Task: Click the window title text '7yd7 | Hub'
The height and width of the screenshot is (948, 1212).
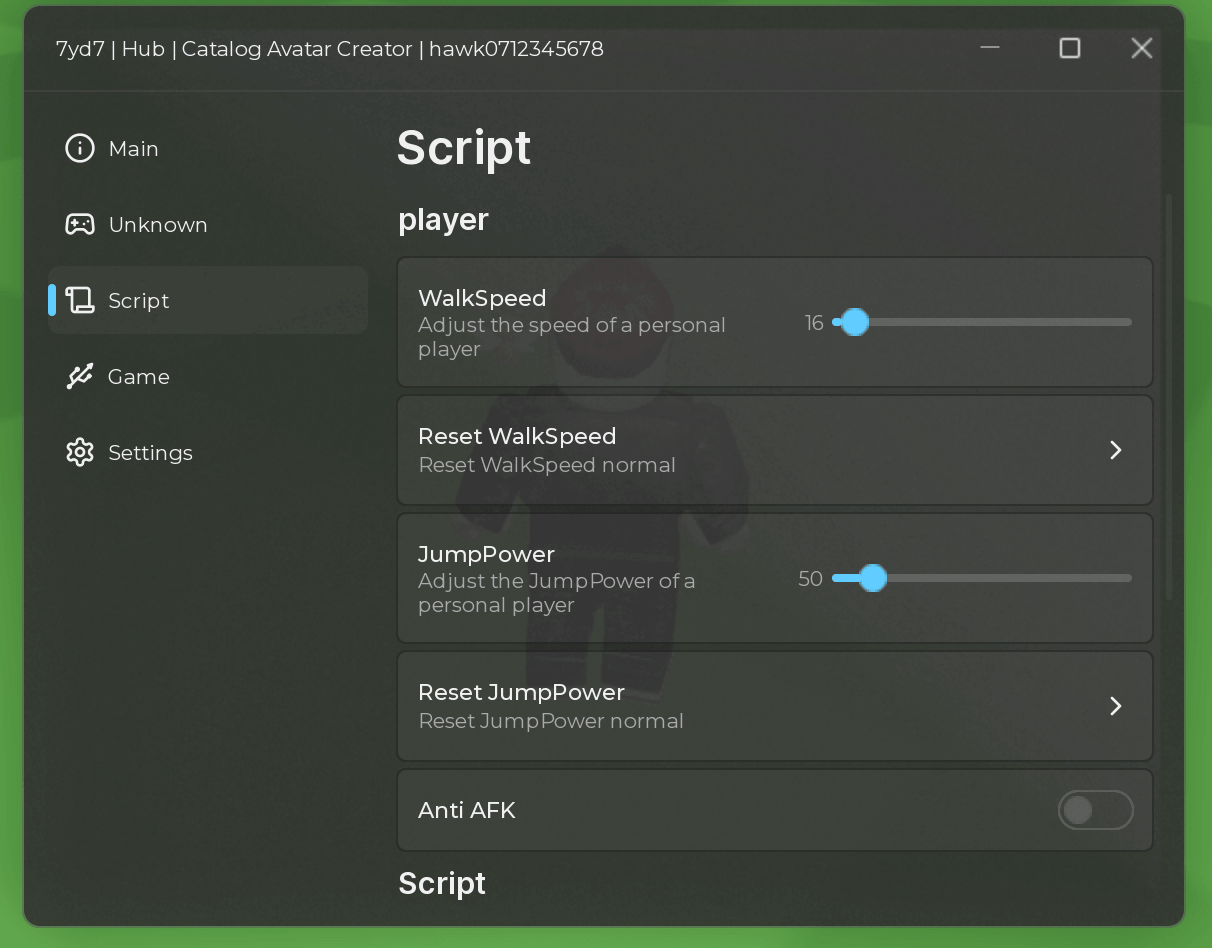Action: point(111,49)
